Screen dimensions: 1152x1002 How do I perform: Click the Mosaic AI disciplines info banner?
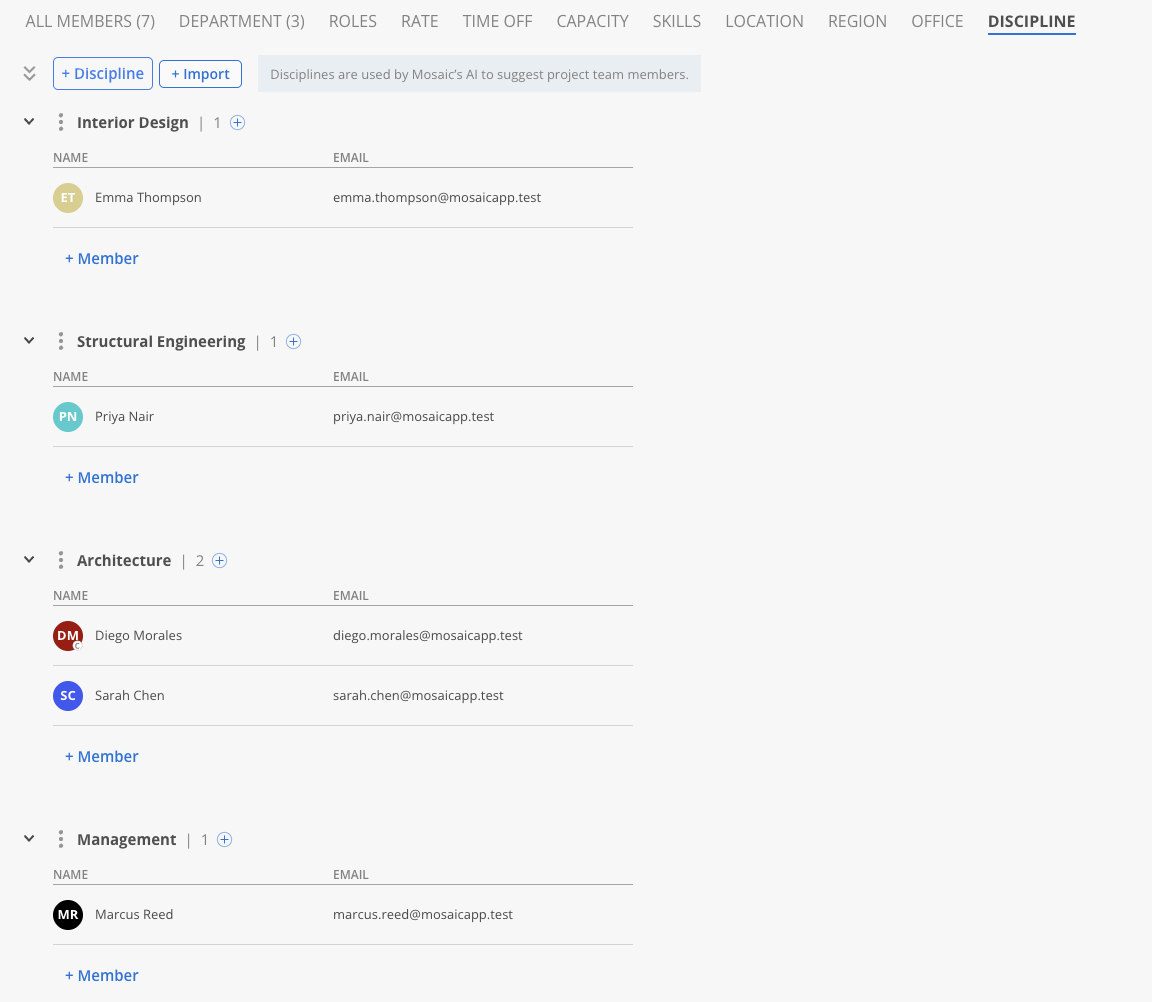click(x=479, y=74)
